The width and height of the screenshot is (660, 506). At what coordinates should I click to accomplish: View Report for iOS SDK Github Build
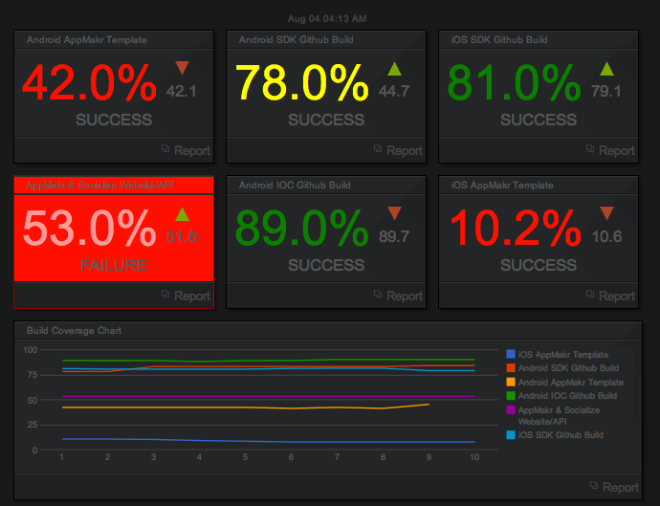click(610, 150)
